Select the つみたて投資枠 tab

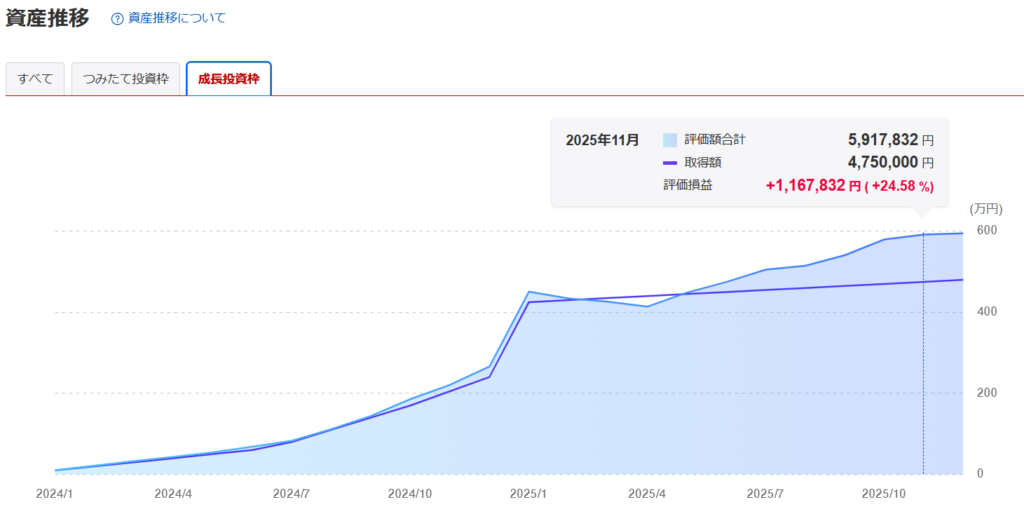pos(125,79)
